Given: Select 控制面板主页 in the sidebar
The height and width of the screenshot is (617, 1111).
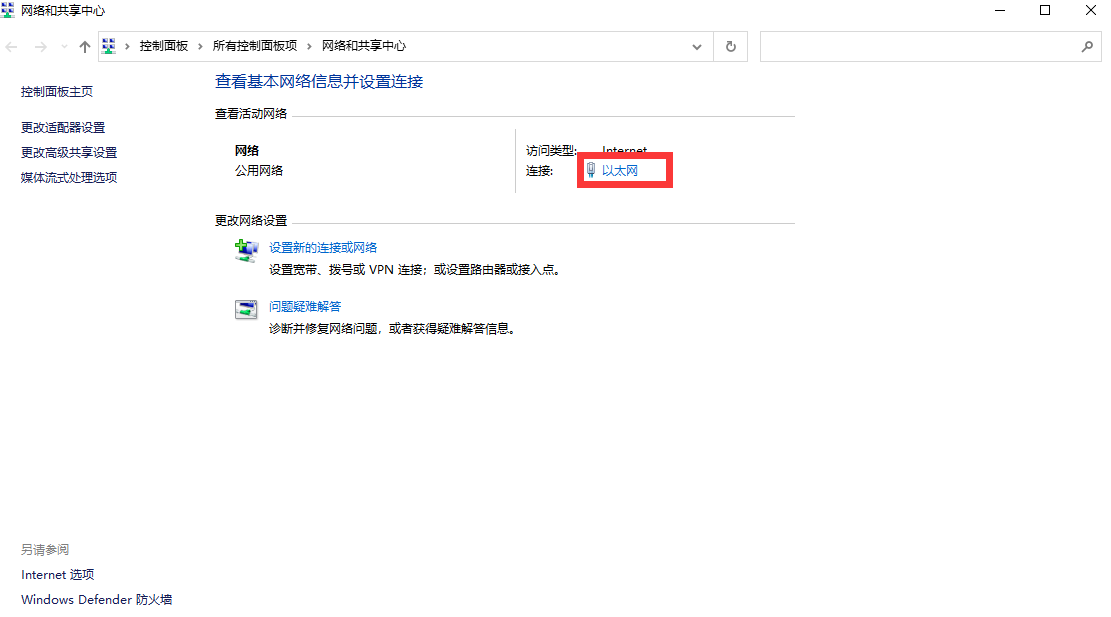Looking at the screenshot, I should pos(55,90).
